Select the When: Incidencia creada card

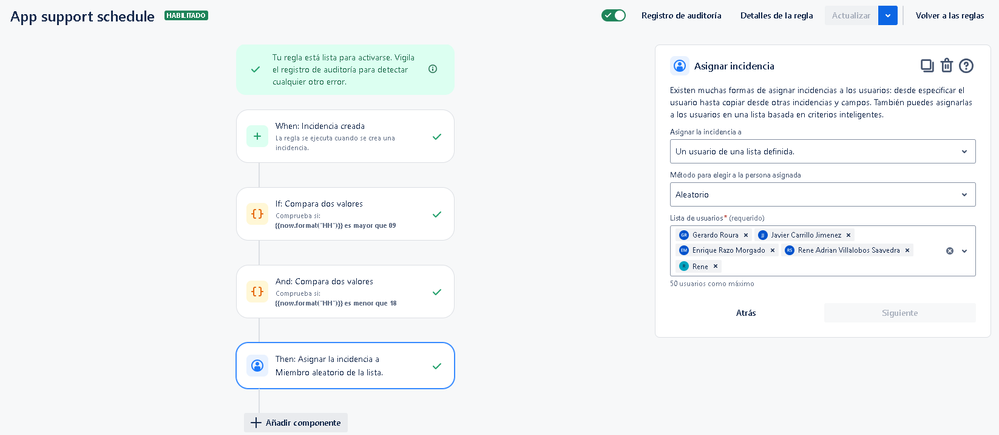(x=345, y=136)
